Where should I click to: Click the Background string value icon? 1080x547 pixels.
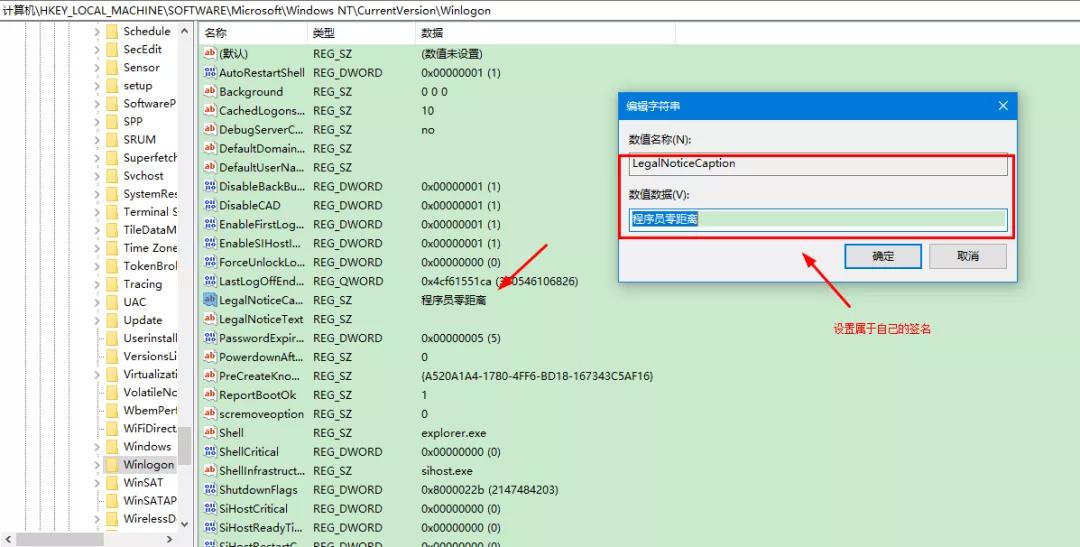coord(210,92)
